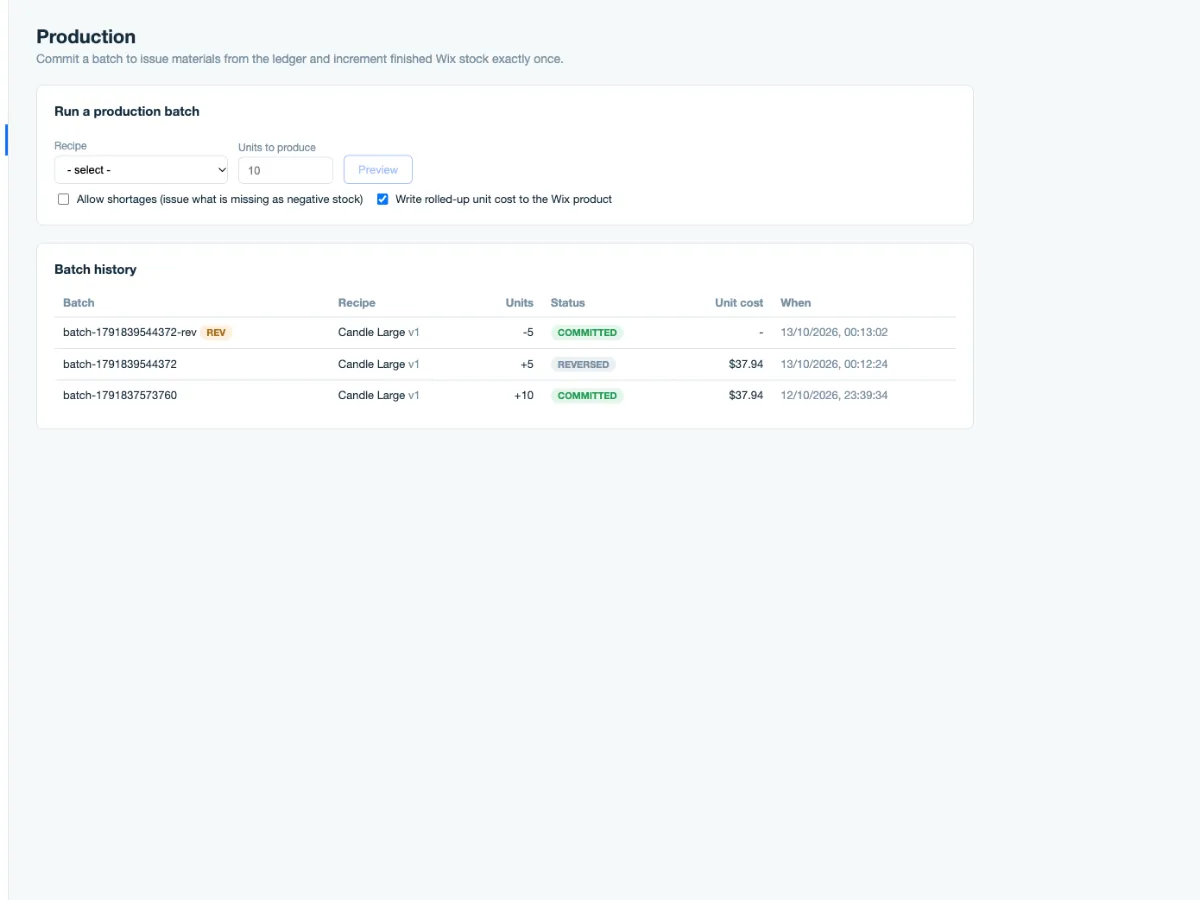Click the +5 units value

(x=527, y=364)
